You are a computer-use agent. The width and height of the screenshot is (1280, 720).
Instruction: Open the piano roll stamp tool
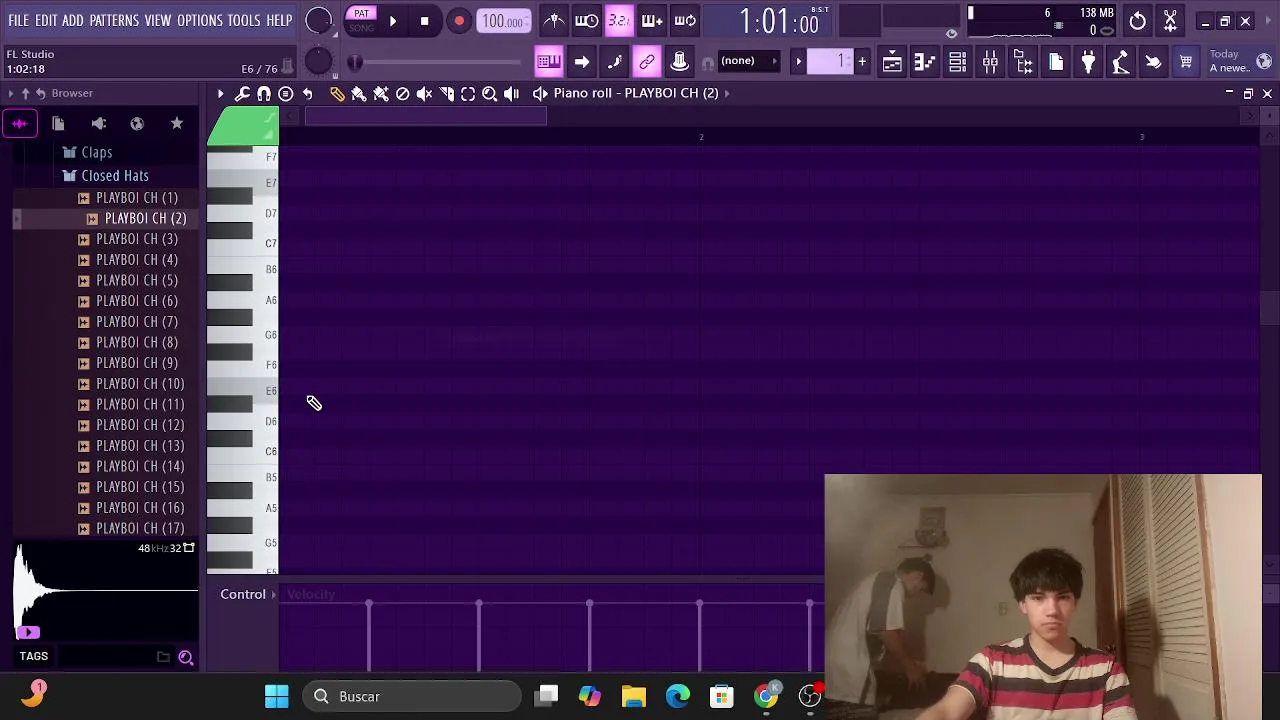tap(286, 93)
